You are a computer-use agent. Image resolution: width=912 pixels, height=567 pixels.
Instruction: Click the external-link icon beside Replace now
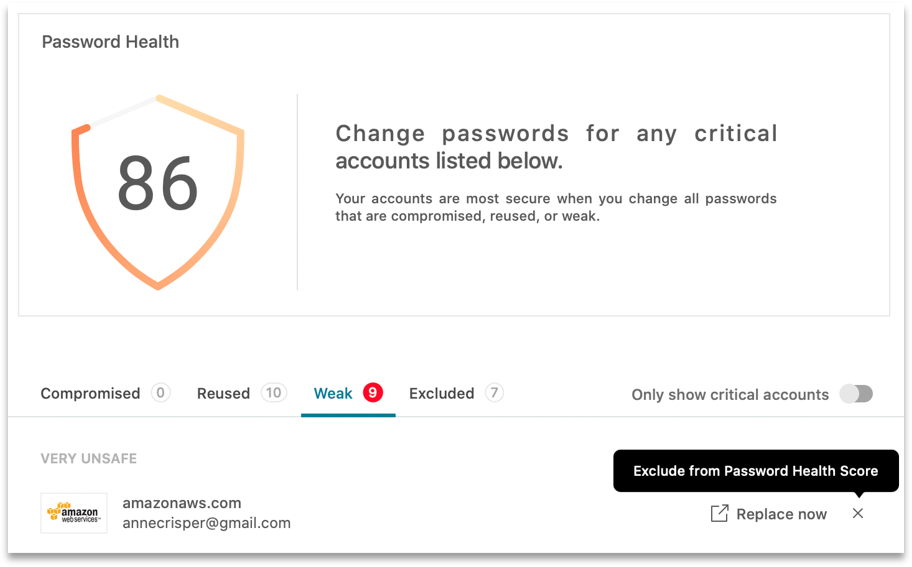[x=719, y=513]
